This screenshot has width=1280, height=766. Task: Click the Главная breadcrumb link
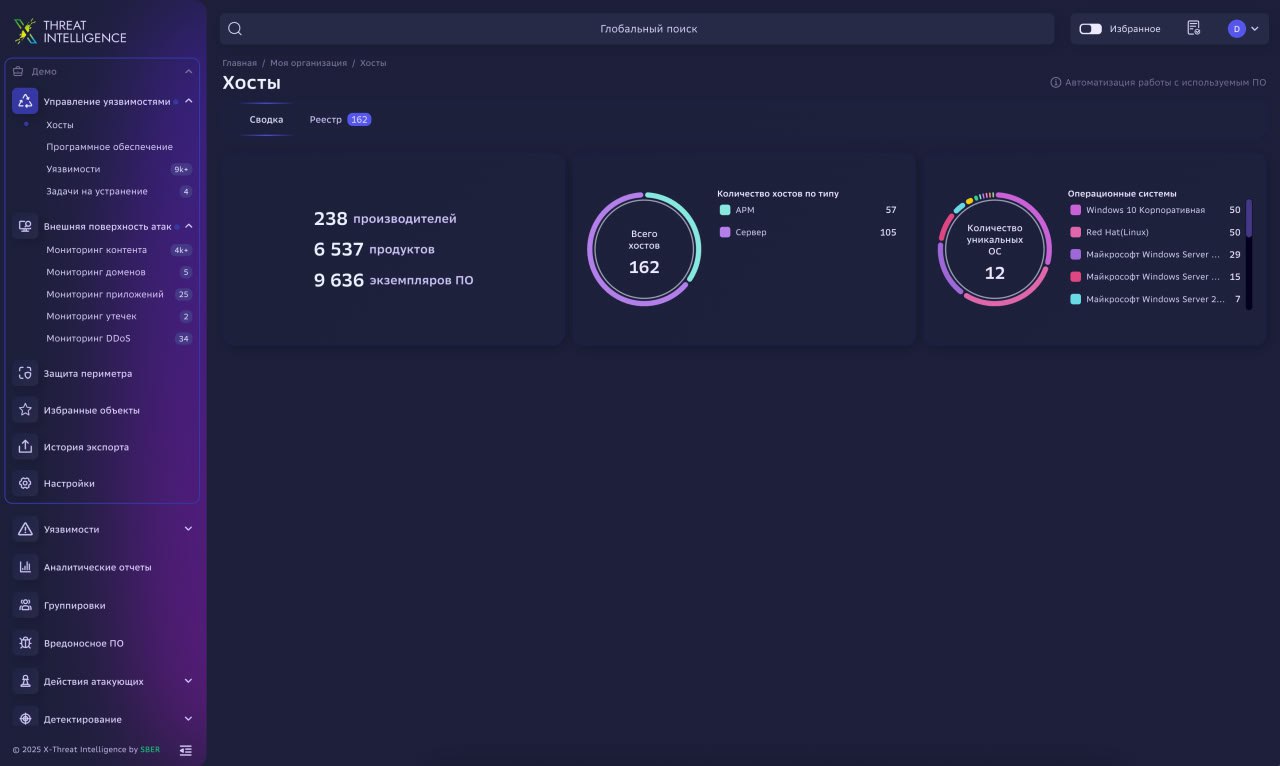(239, 63)
